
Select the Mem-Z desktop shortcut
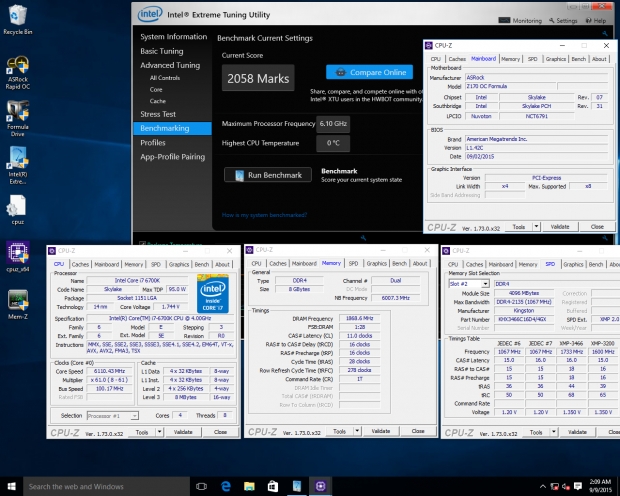(x=18, y=305)
